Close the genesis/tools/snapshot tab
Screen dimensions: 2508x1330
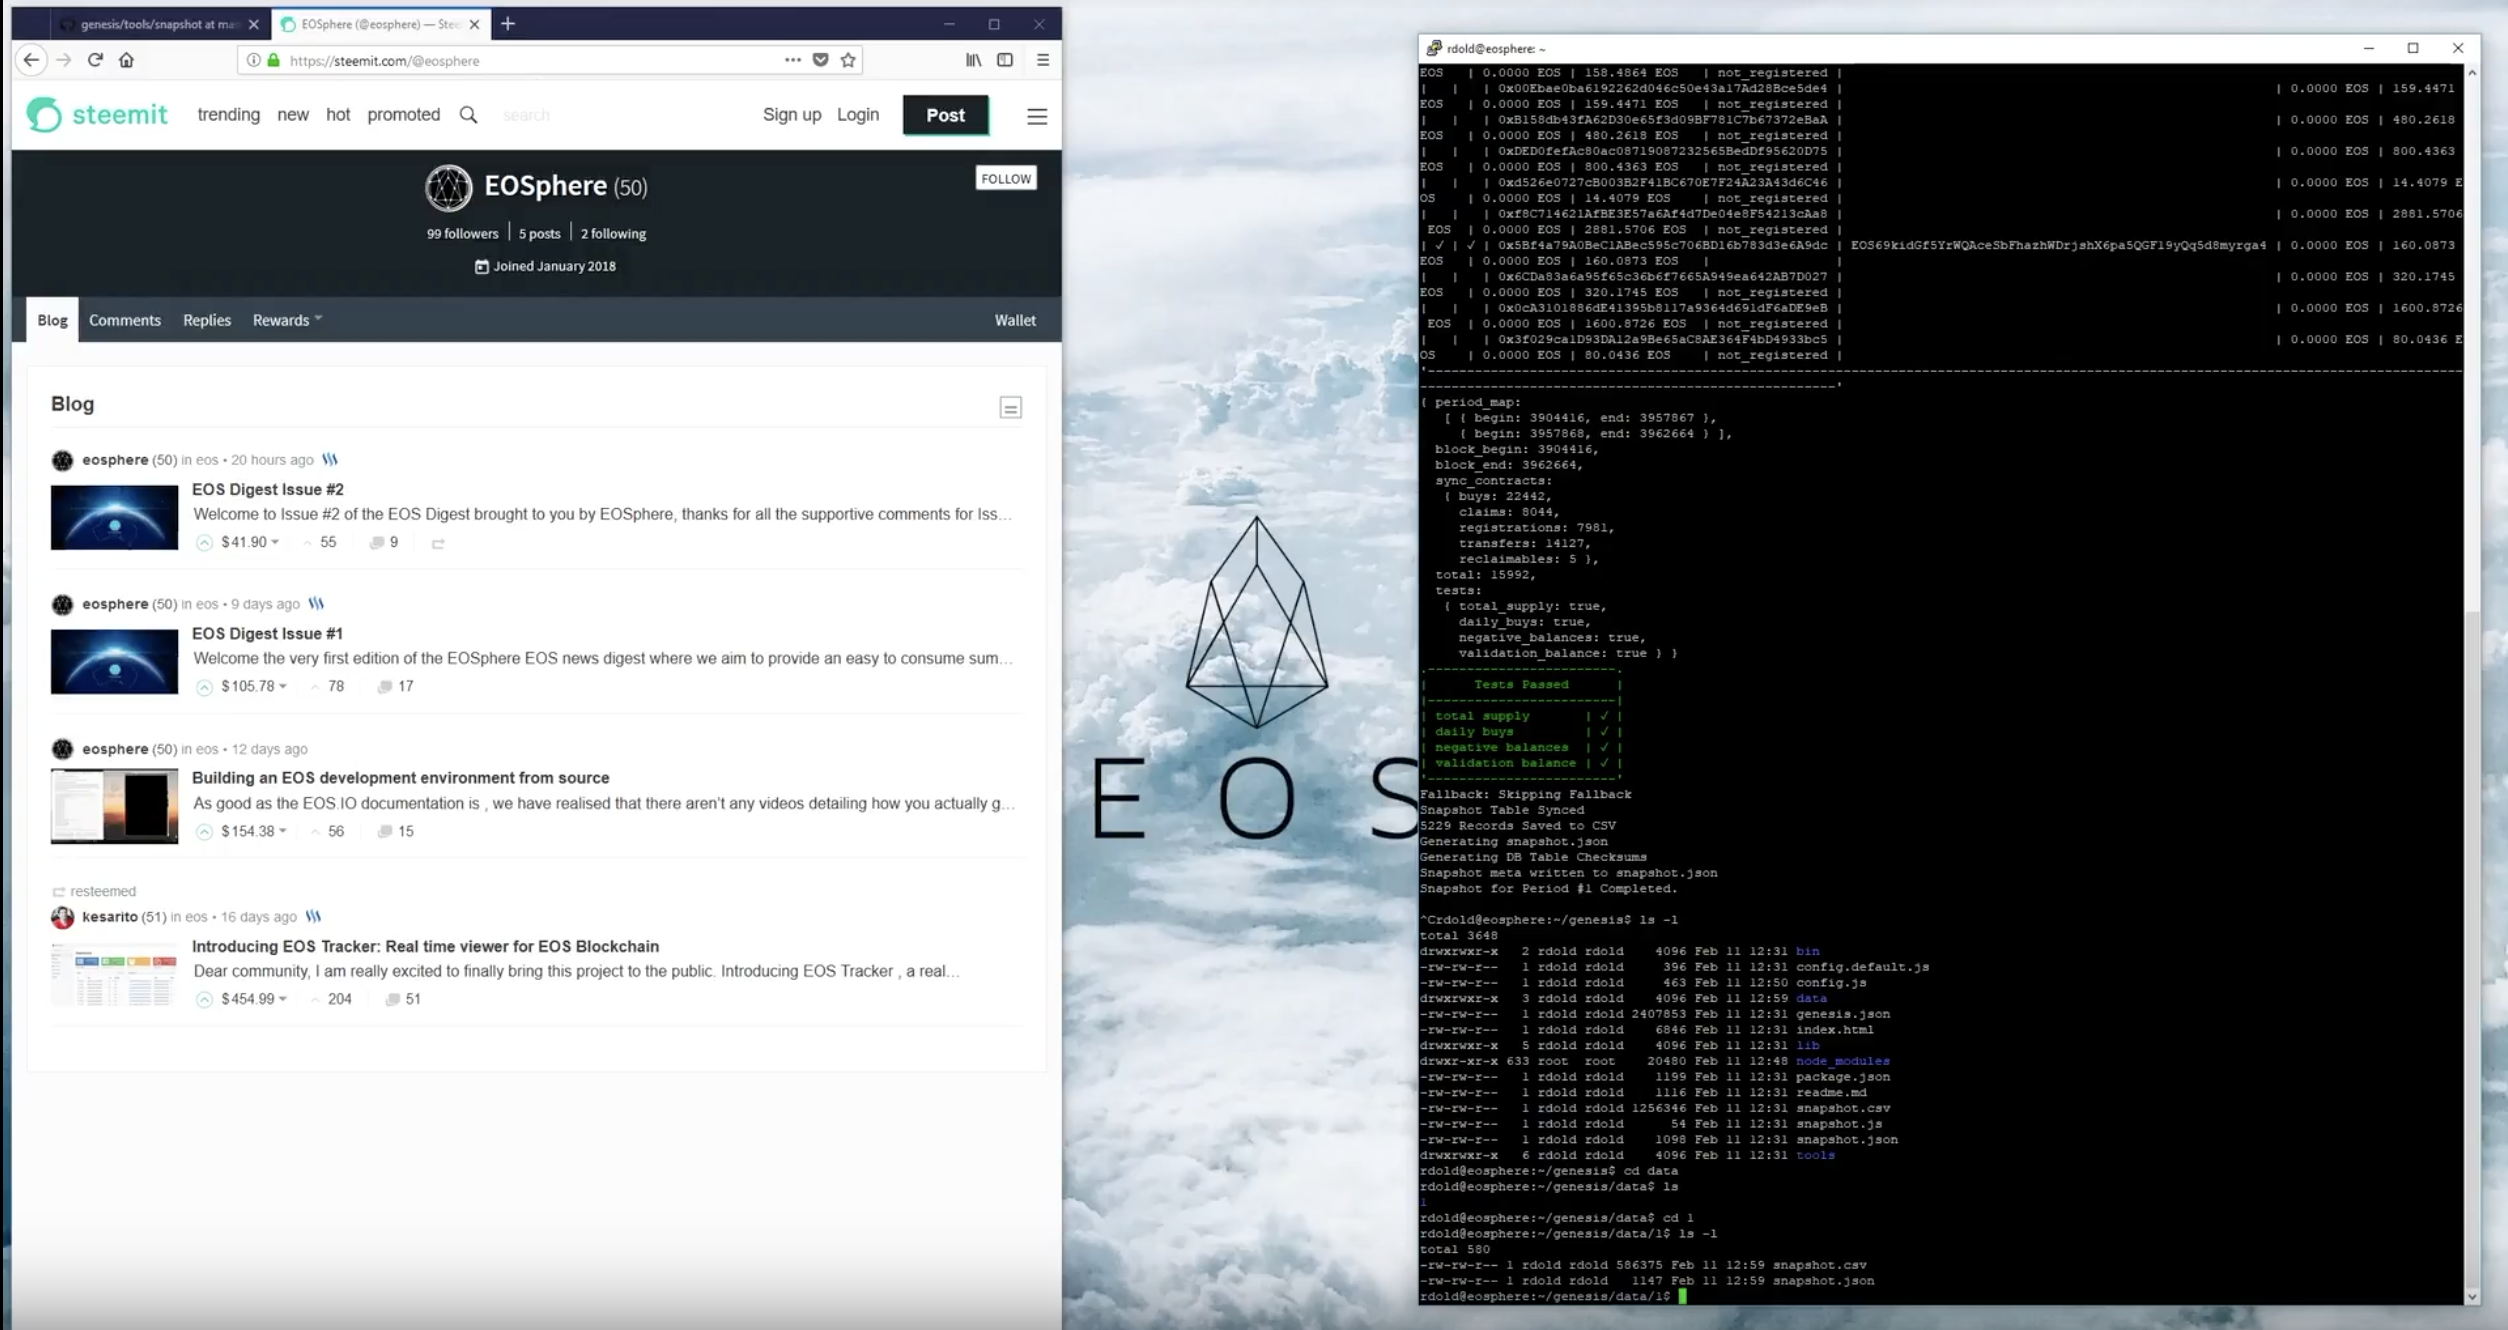pyautogui.click(x=253, y=24)
